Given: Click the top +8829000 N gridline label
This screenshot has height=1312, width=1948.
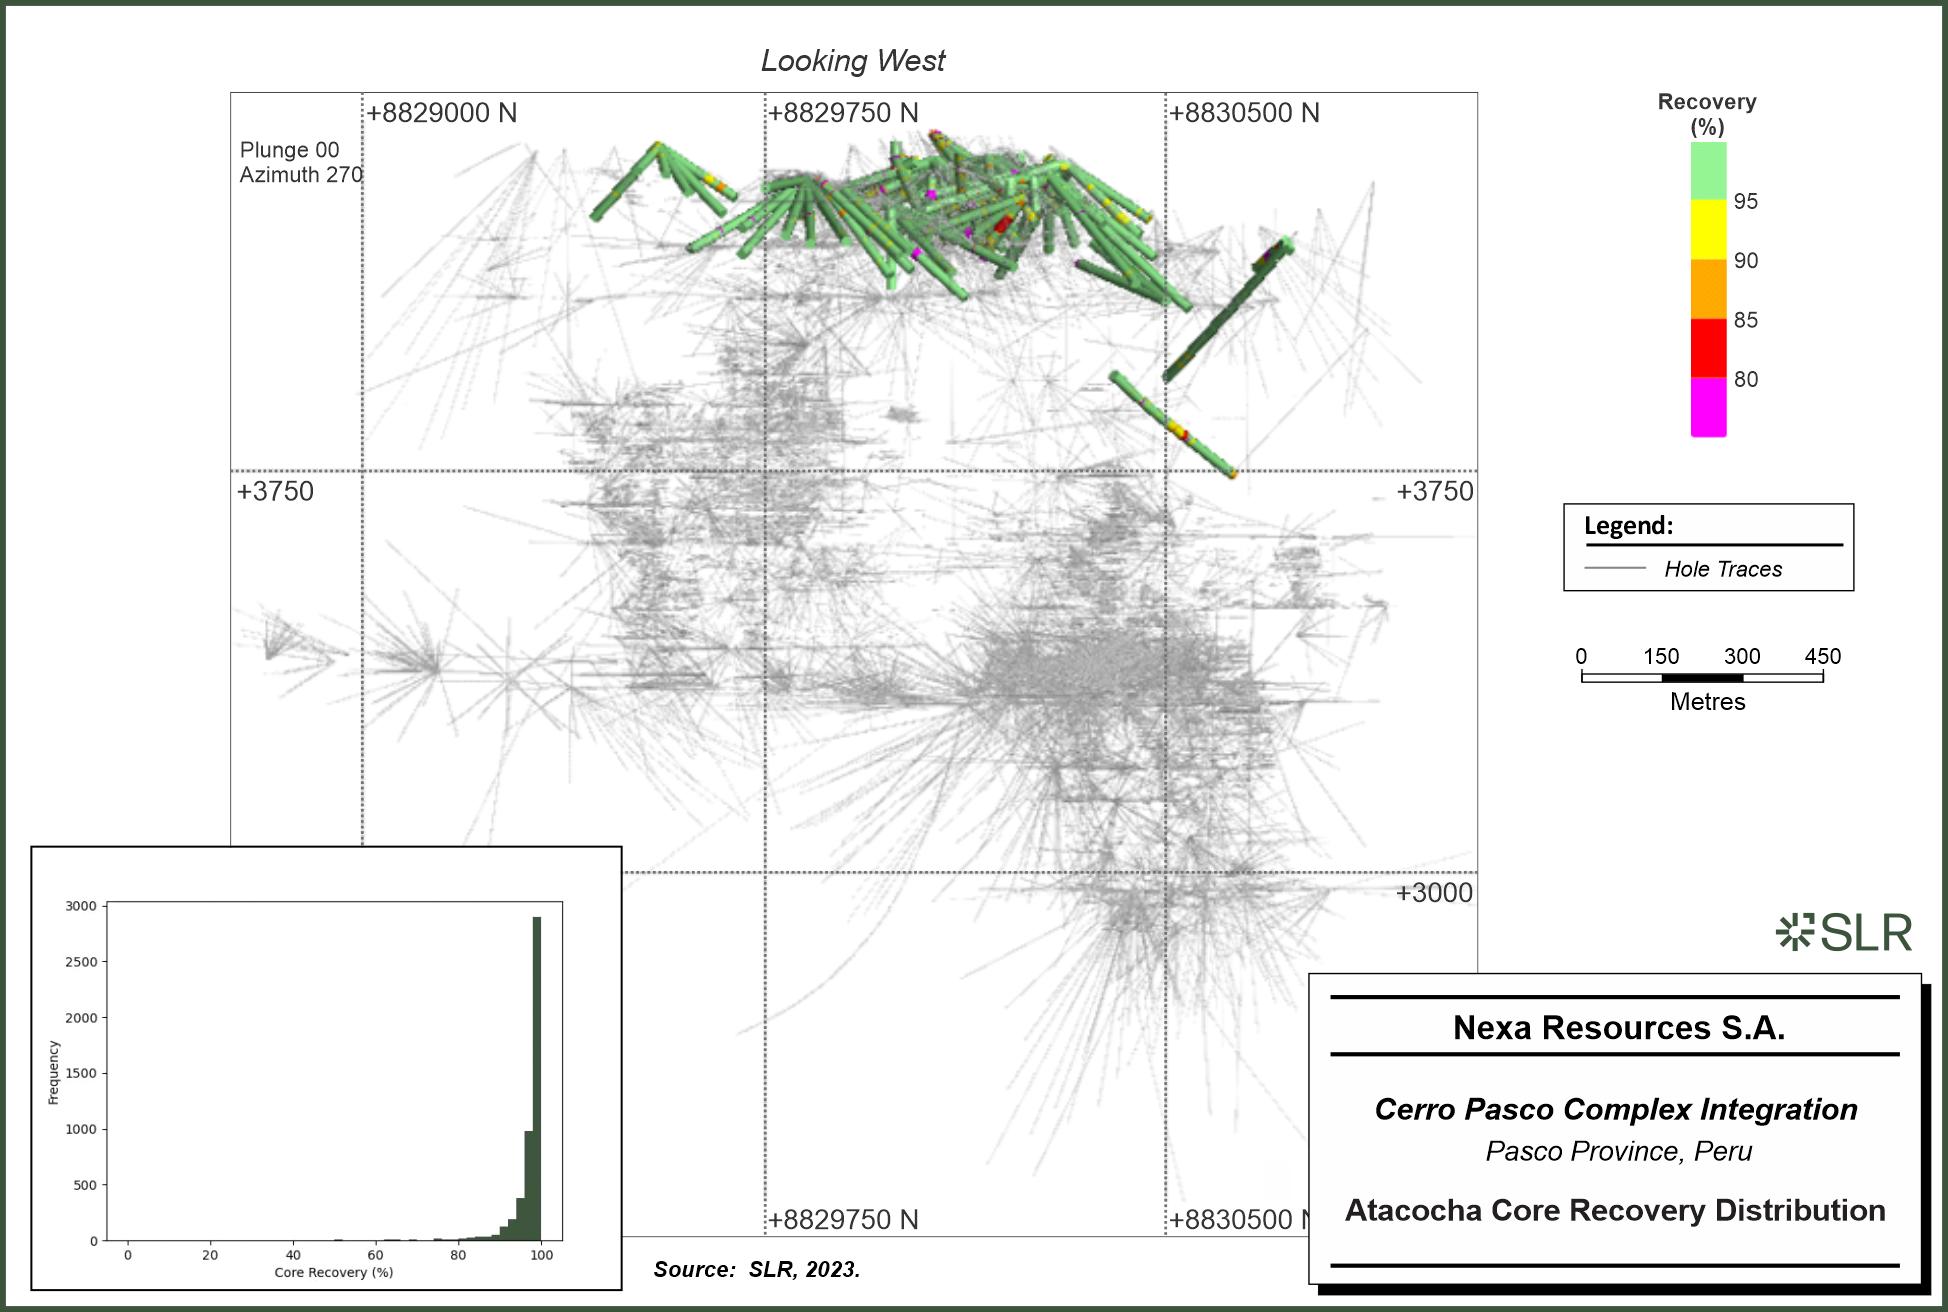Looking at the screenshot, I should point(441,113).
